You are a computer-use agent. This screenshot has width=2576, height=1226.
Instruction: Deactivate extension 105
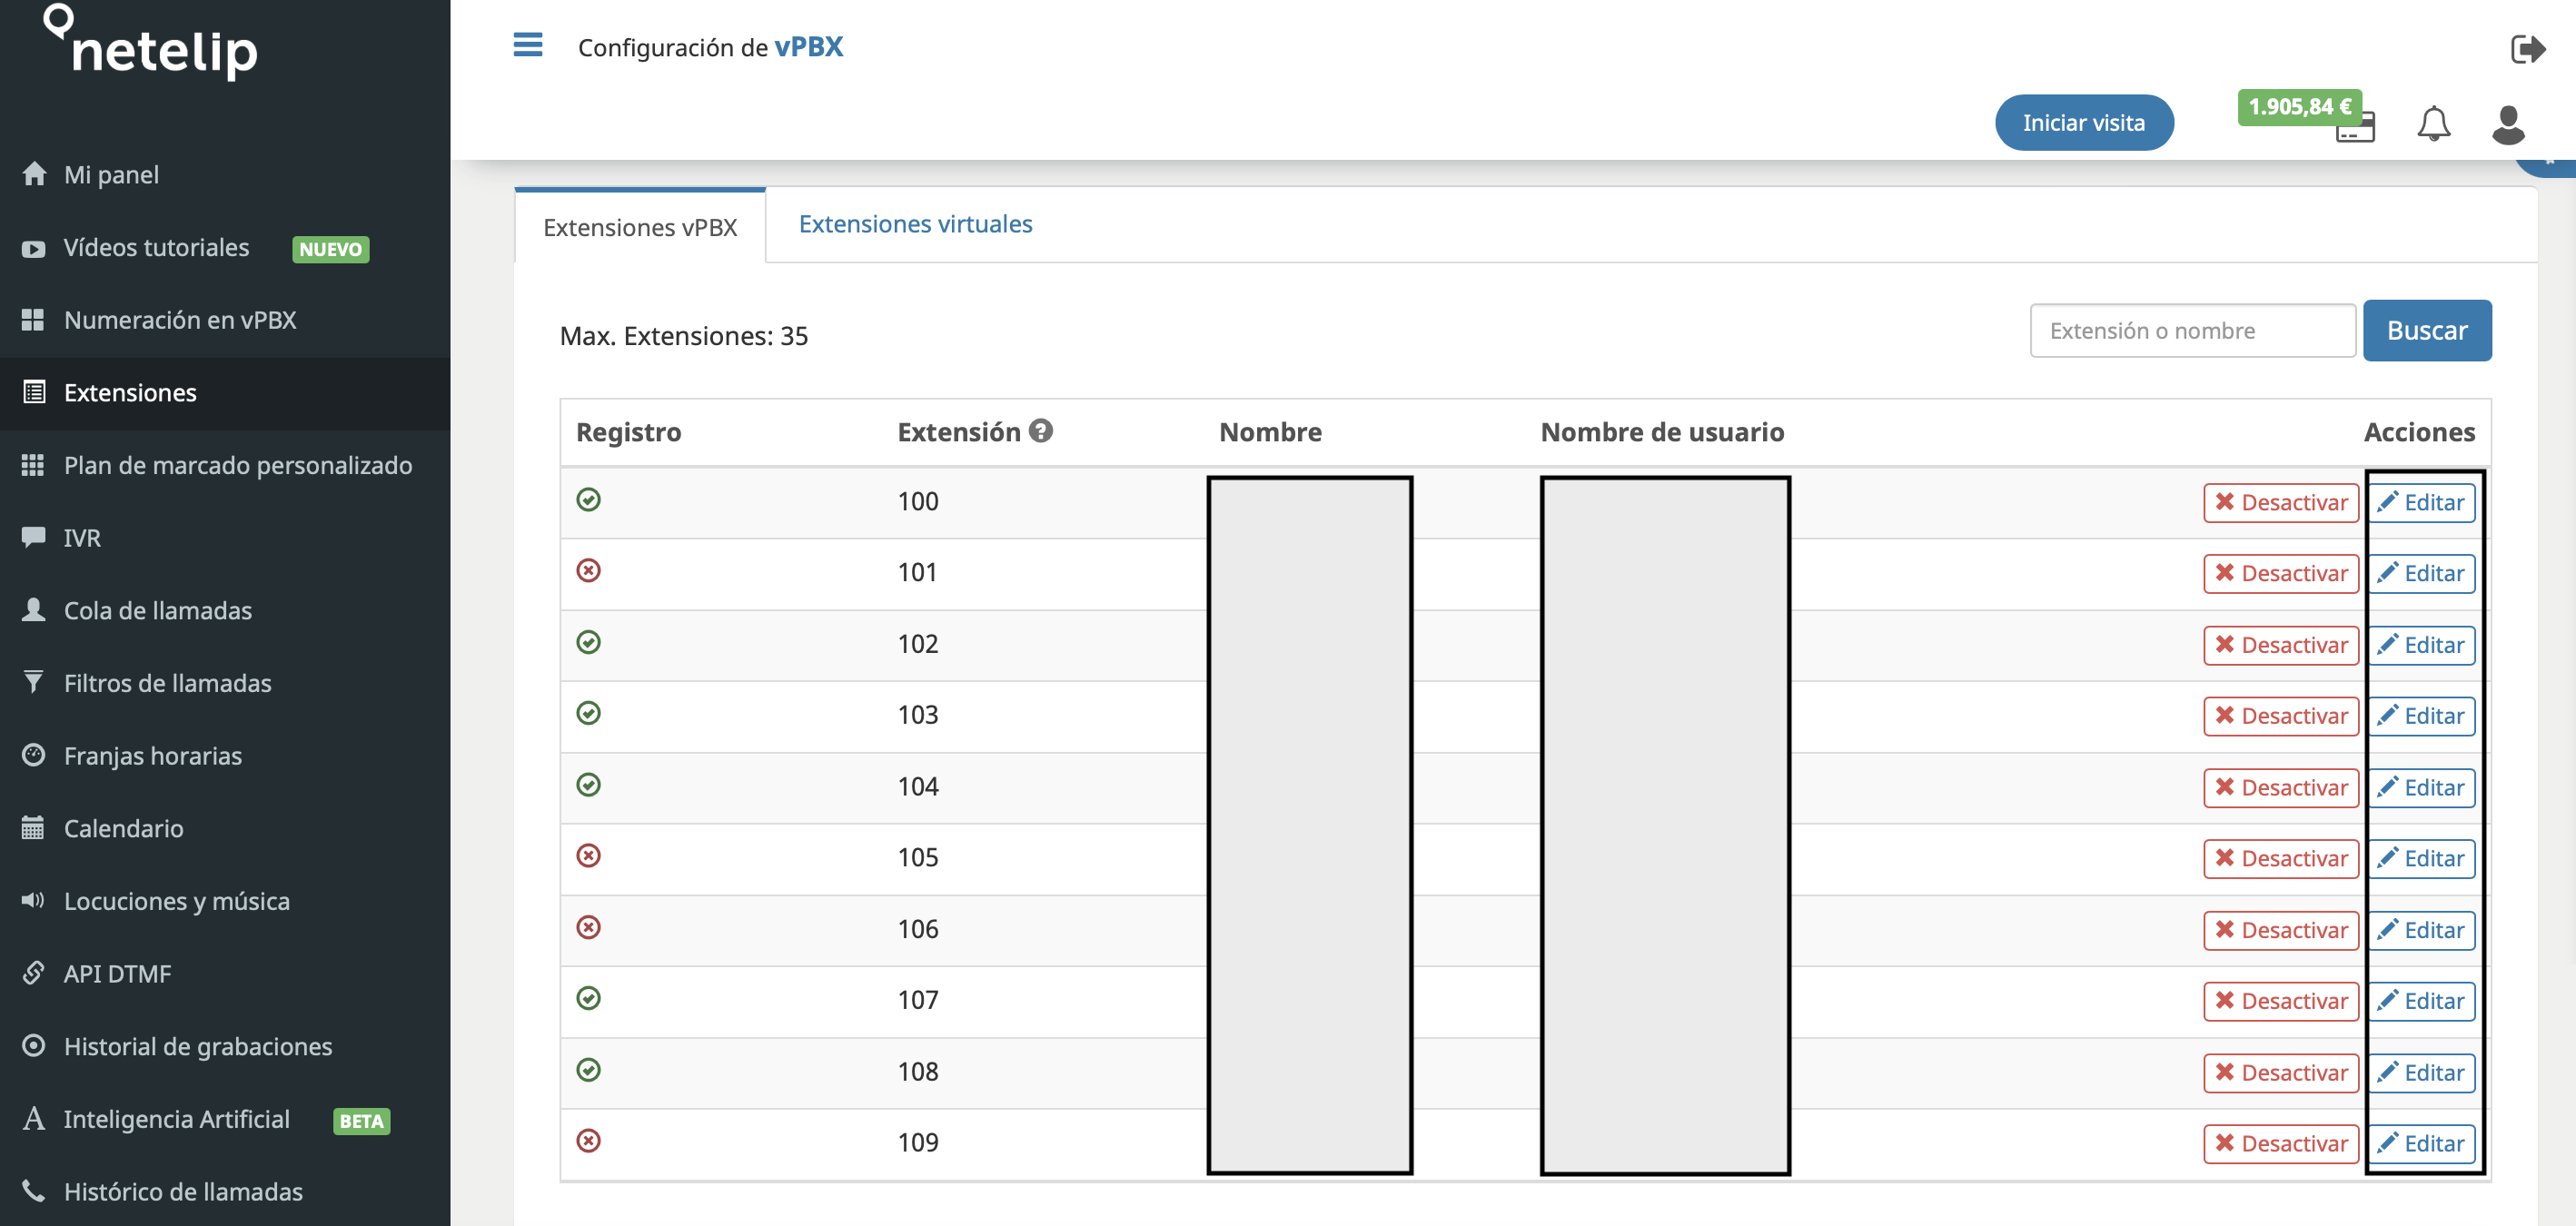[2281, 859]
